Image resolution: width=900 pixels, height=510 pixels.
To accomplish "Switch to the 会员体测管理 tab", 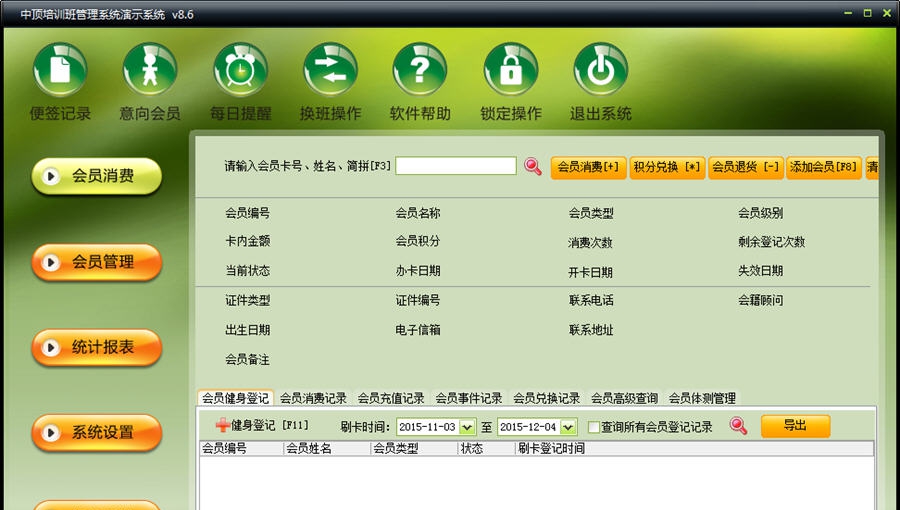I will [x=703, y=398].
